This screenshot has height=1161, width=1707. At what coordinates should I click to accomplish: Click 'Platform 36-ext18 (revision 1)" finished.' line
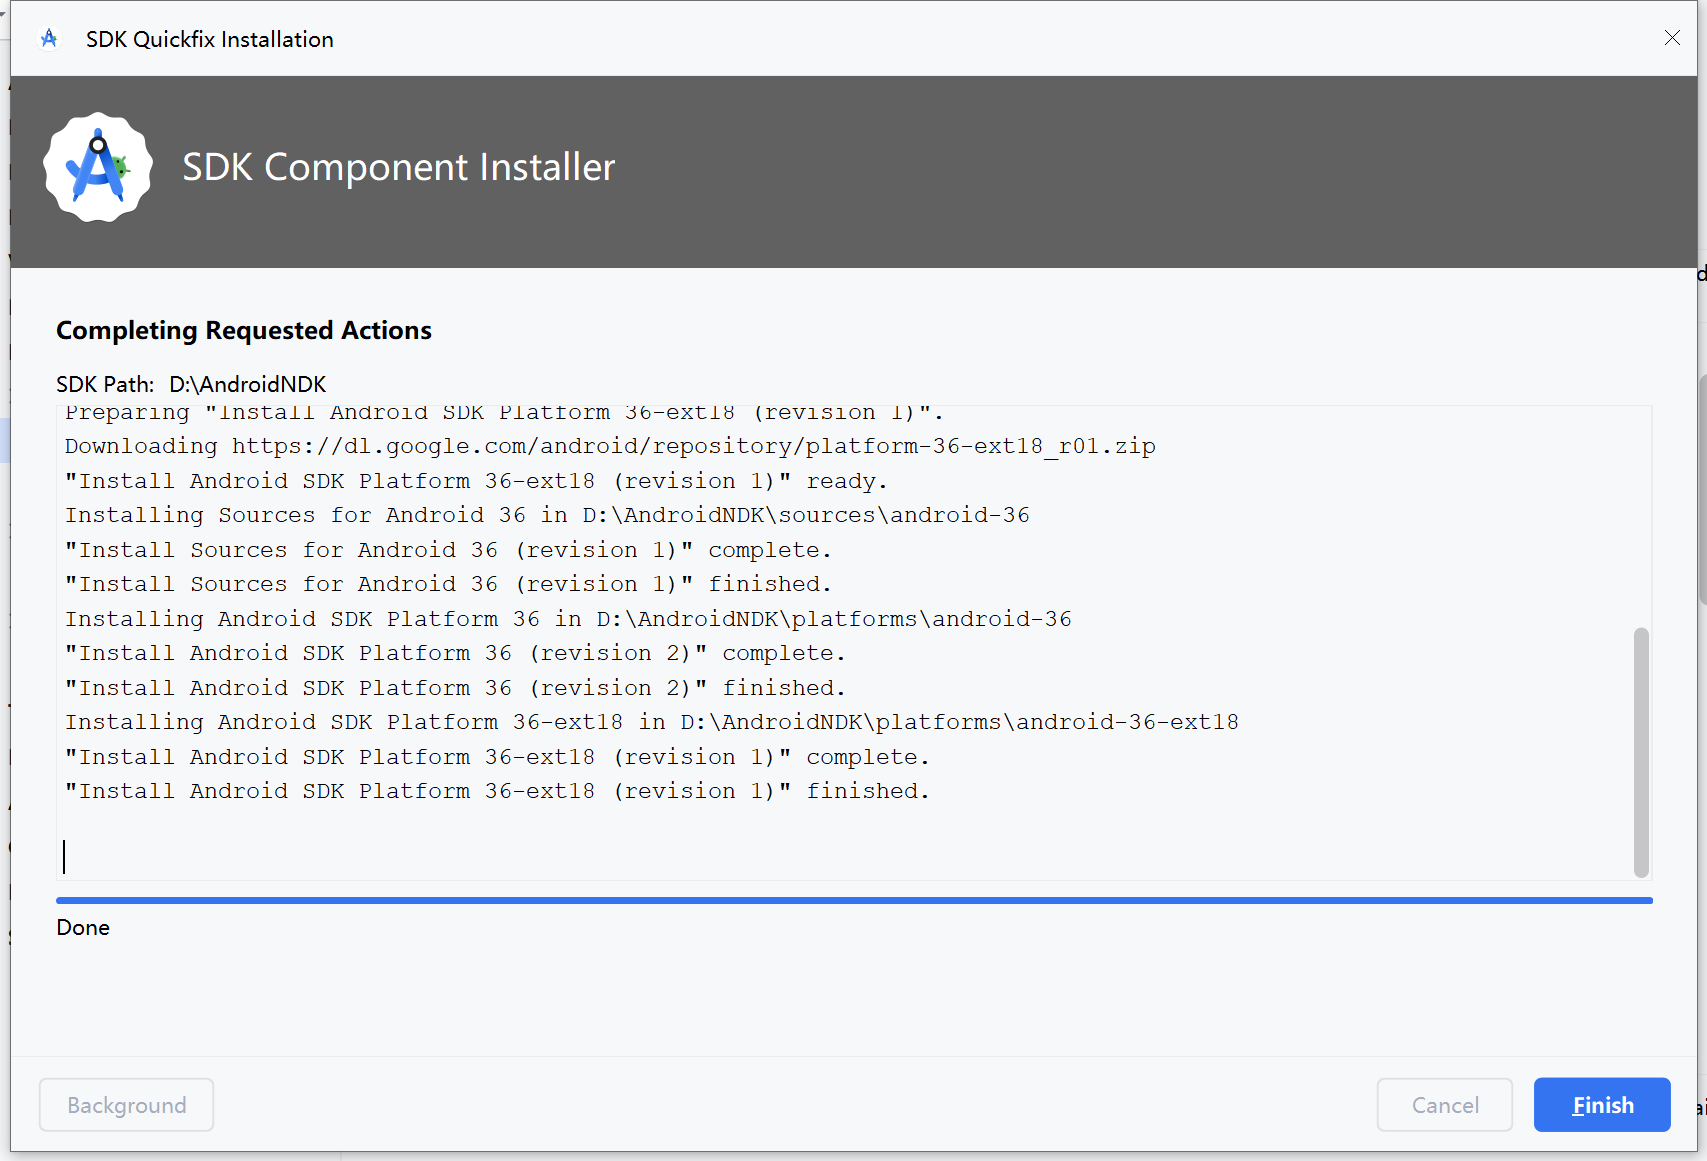click(x=497, y=791)
